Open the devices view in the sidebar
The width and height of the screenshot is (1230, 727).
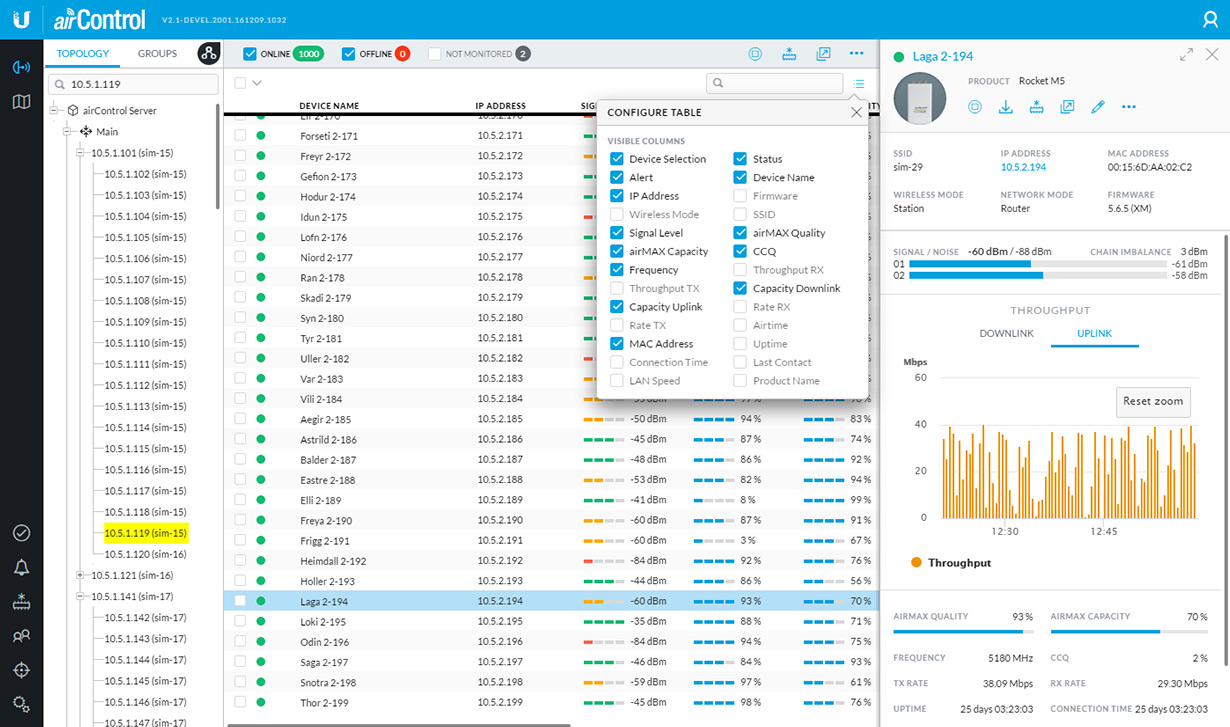[x=21, y=67]
